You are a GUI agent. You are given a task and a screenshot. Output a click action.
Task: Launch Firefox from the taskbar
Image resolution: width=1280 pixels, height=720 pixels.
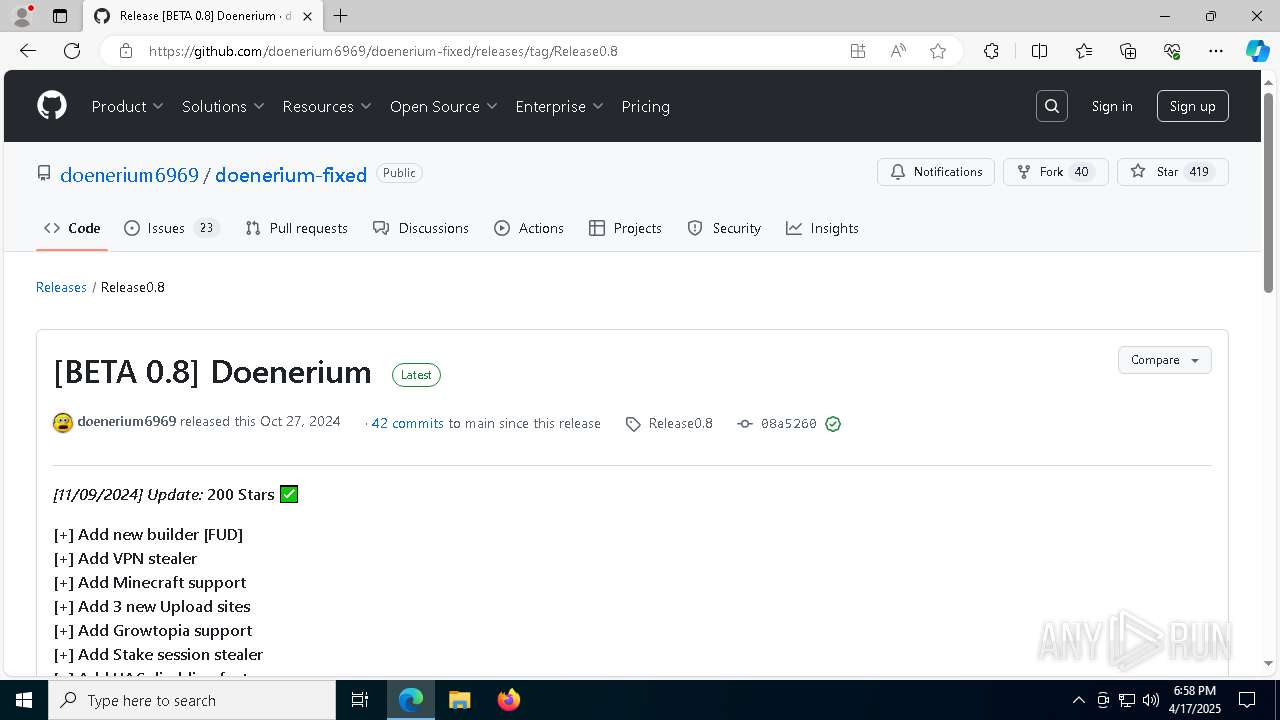pyautogui.click(x=509, y=700)
